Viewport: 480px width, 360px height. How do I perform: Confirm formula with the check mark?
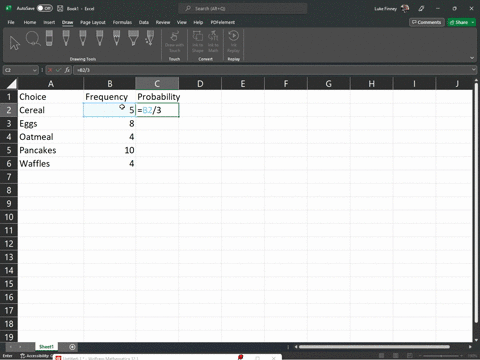click(x=59, y=70)
